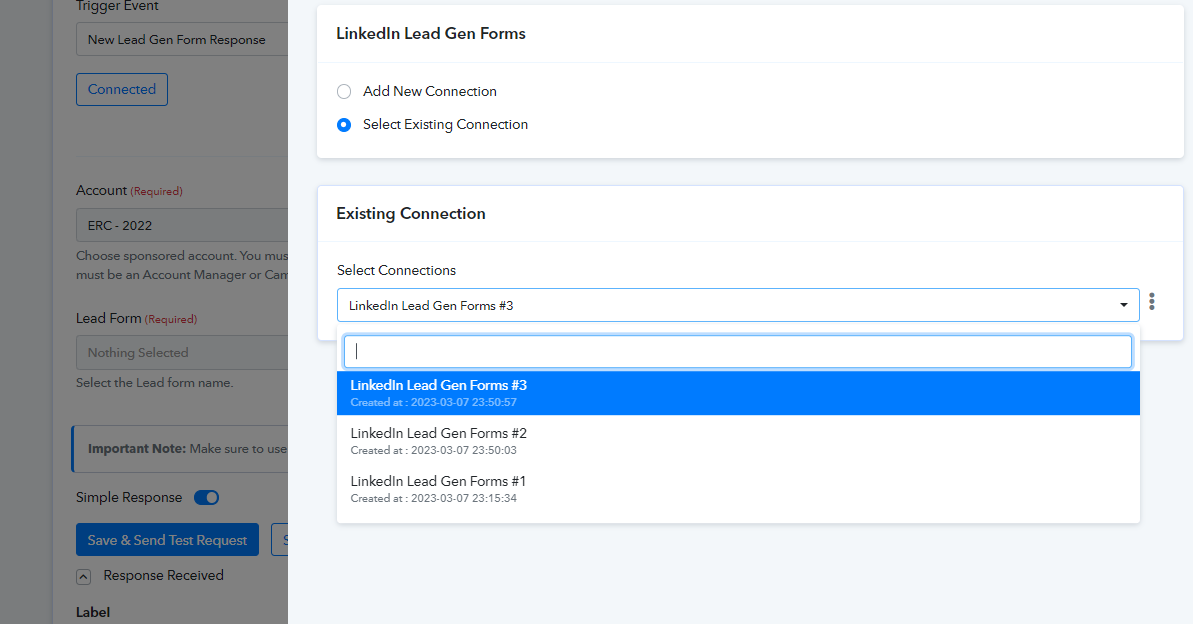Click the Existing Connection heading
The width and height of the screenshot is (1193, 624).
(411, 214)
